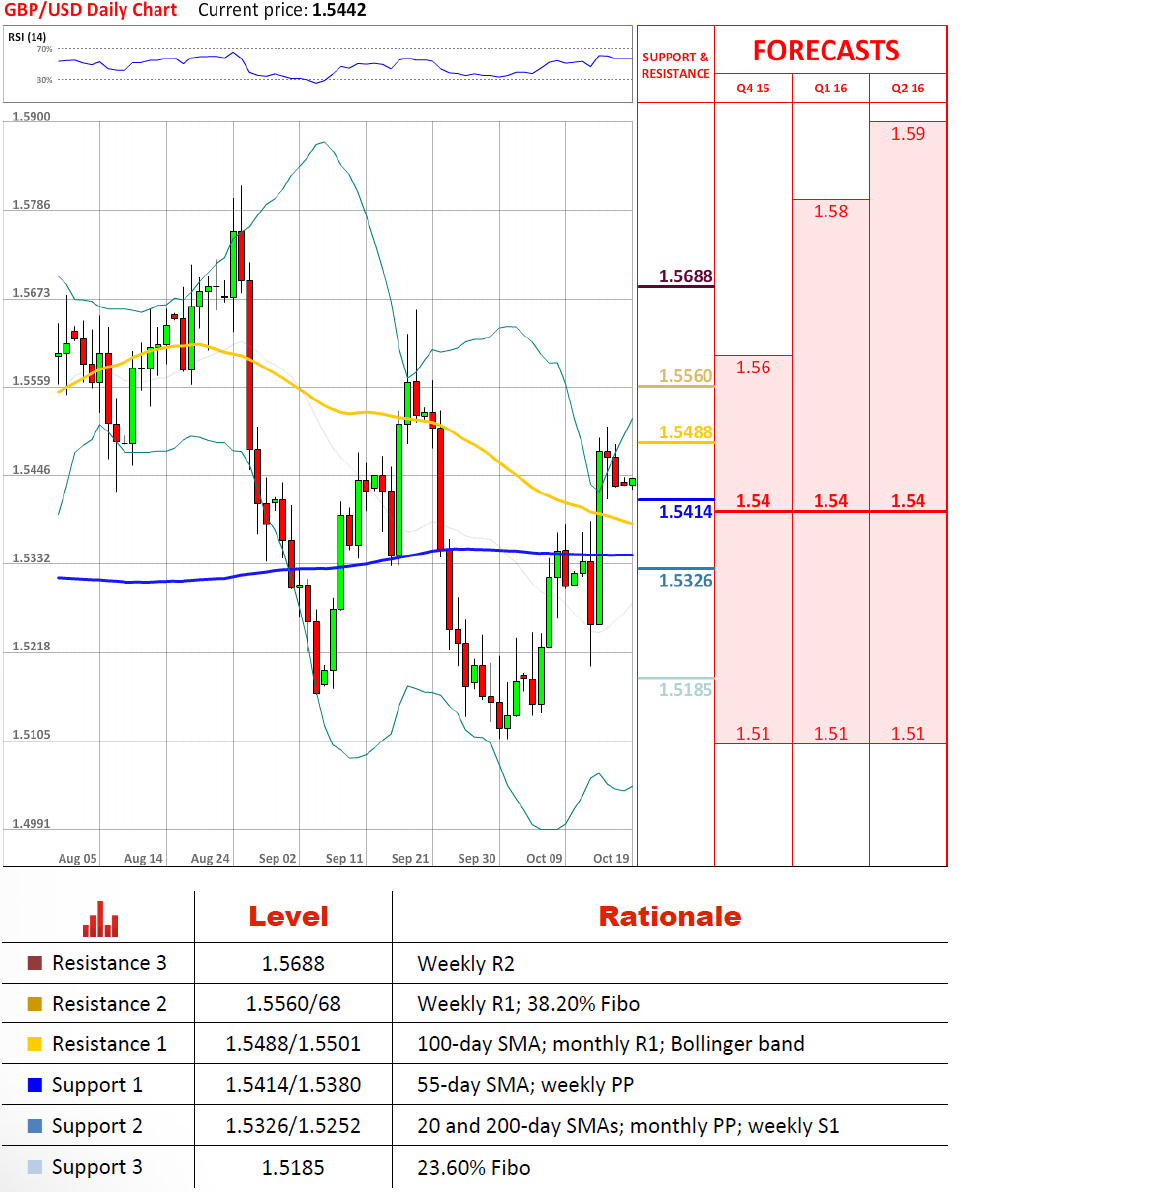Click the 100-day SMA; monthly R1 rationale

click(x=611, y=1044)
